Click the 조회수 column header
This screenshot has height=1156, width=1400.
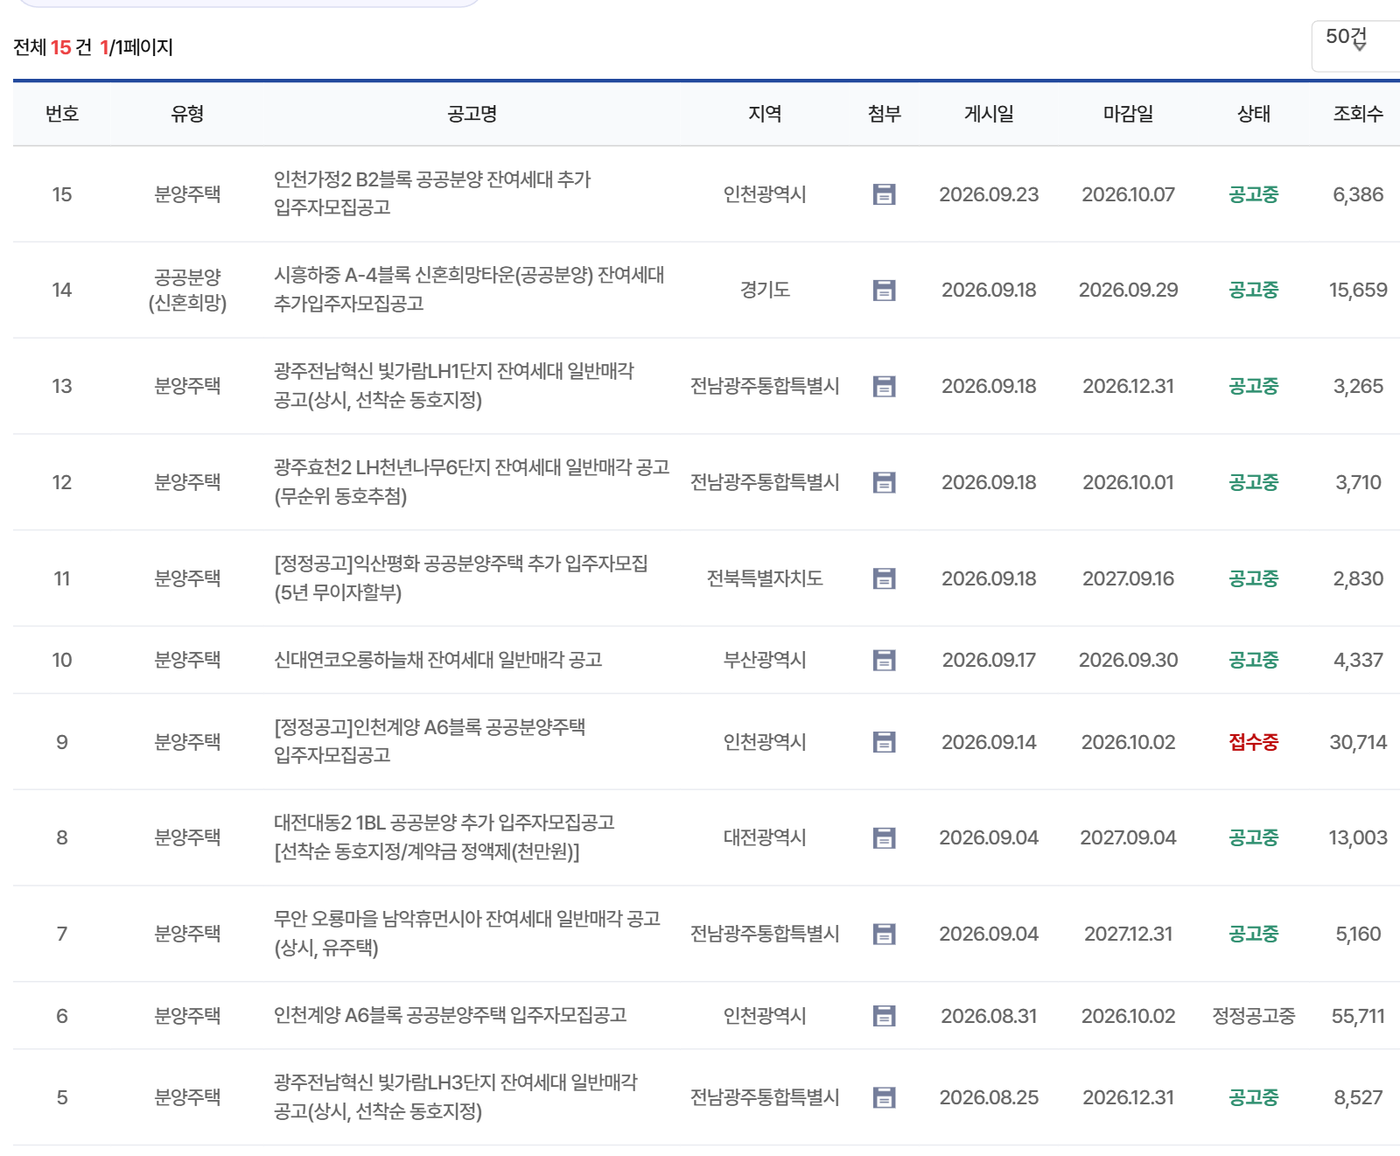point(1358,114)
